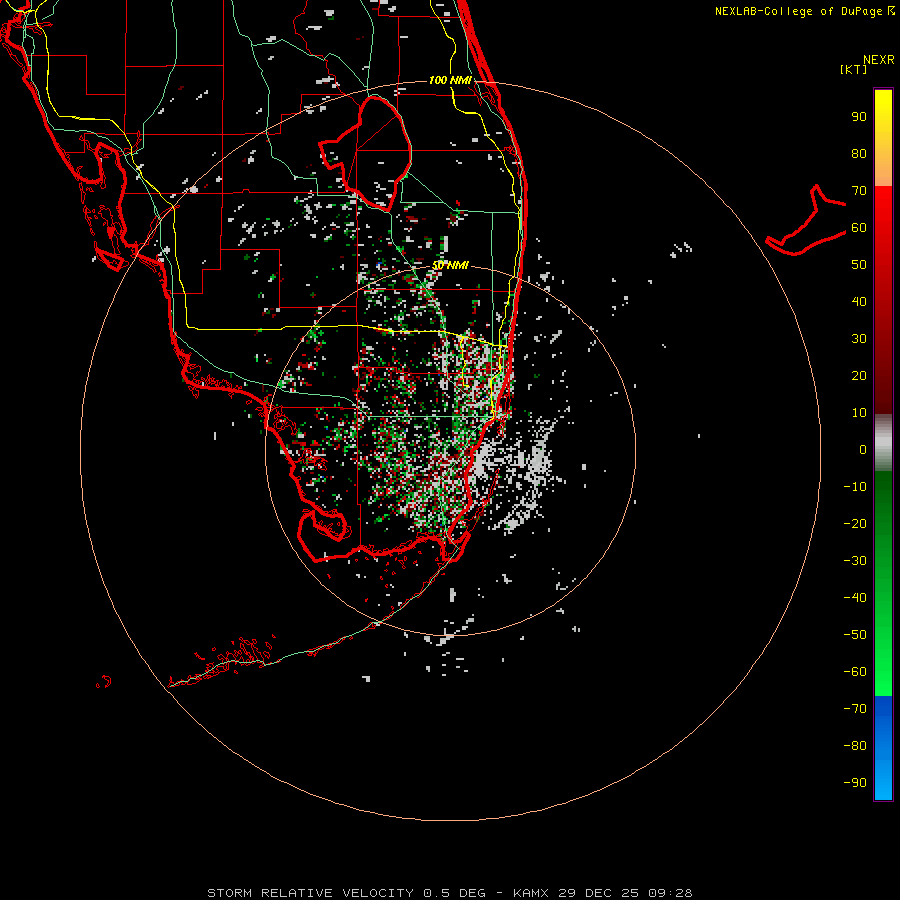The image size is (900, 900).
Task: Select the 10 value on velocity scale
Action: (859, 413)
